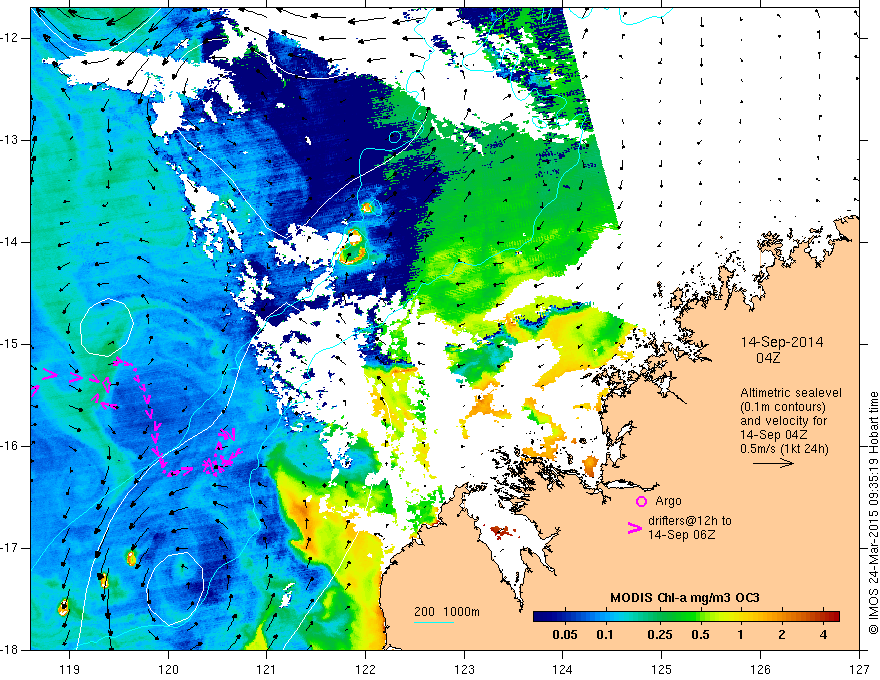This screenshot has height=680, width=880.
Task: Click the 'MODIS Chl-a mg/m3 OC3' colorbar title
Action: (x=685, y=598)
